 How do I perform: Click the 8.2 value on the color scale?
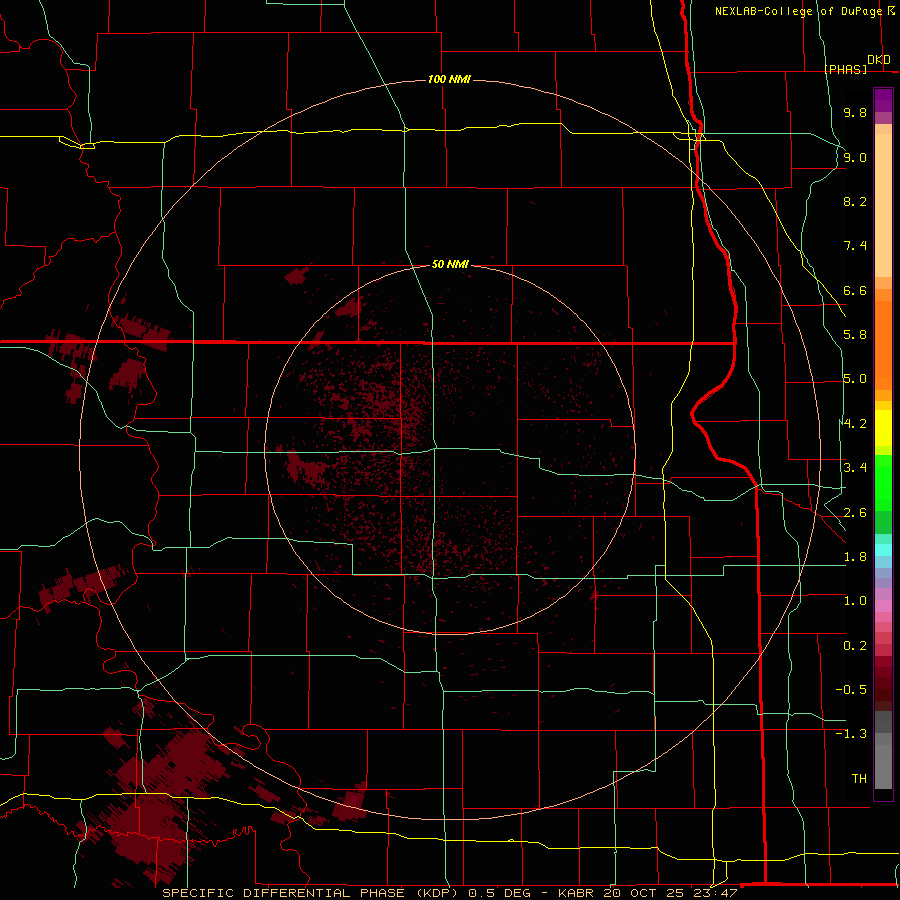tap(855, 201)
